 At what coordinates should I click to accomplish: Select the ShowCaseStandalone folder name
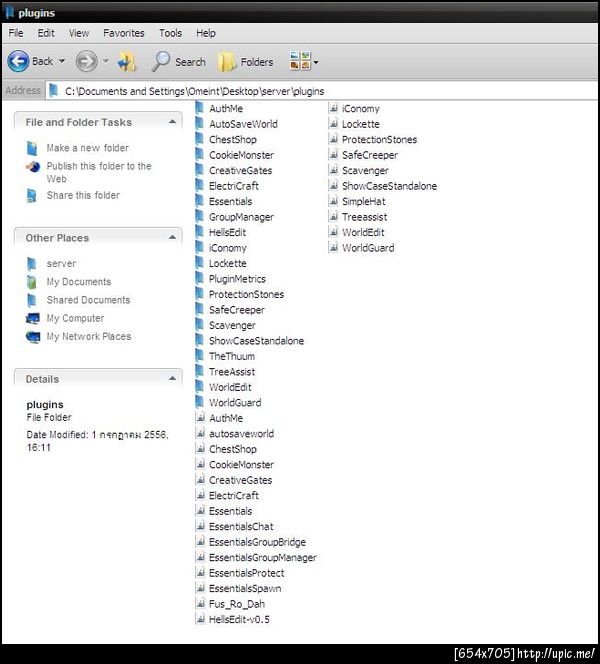(x=256, y=341)
